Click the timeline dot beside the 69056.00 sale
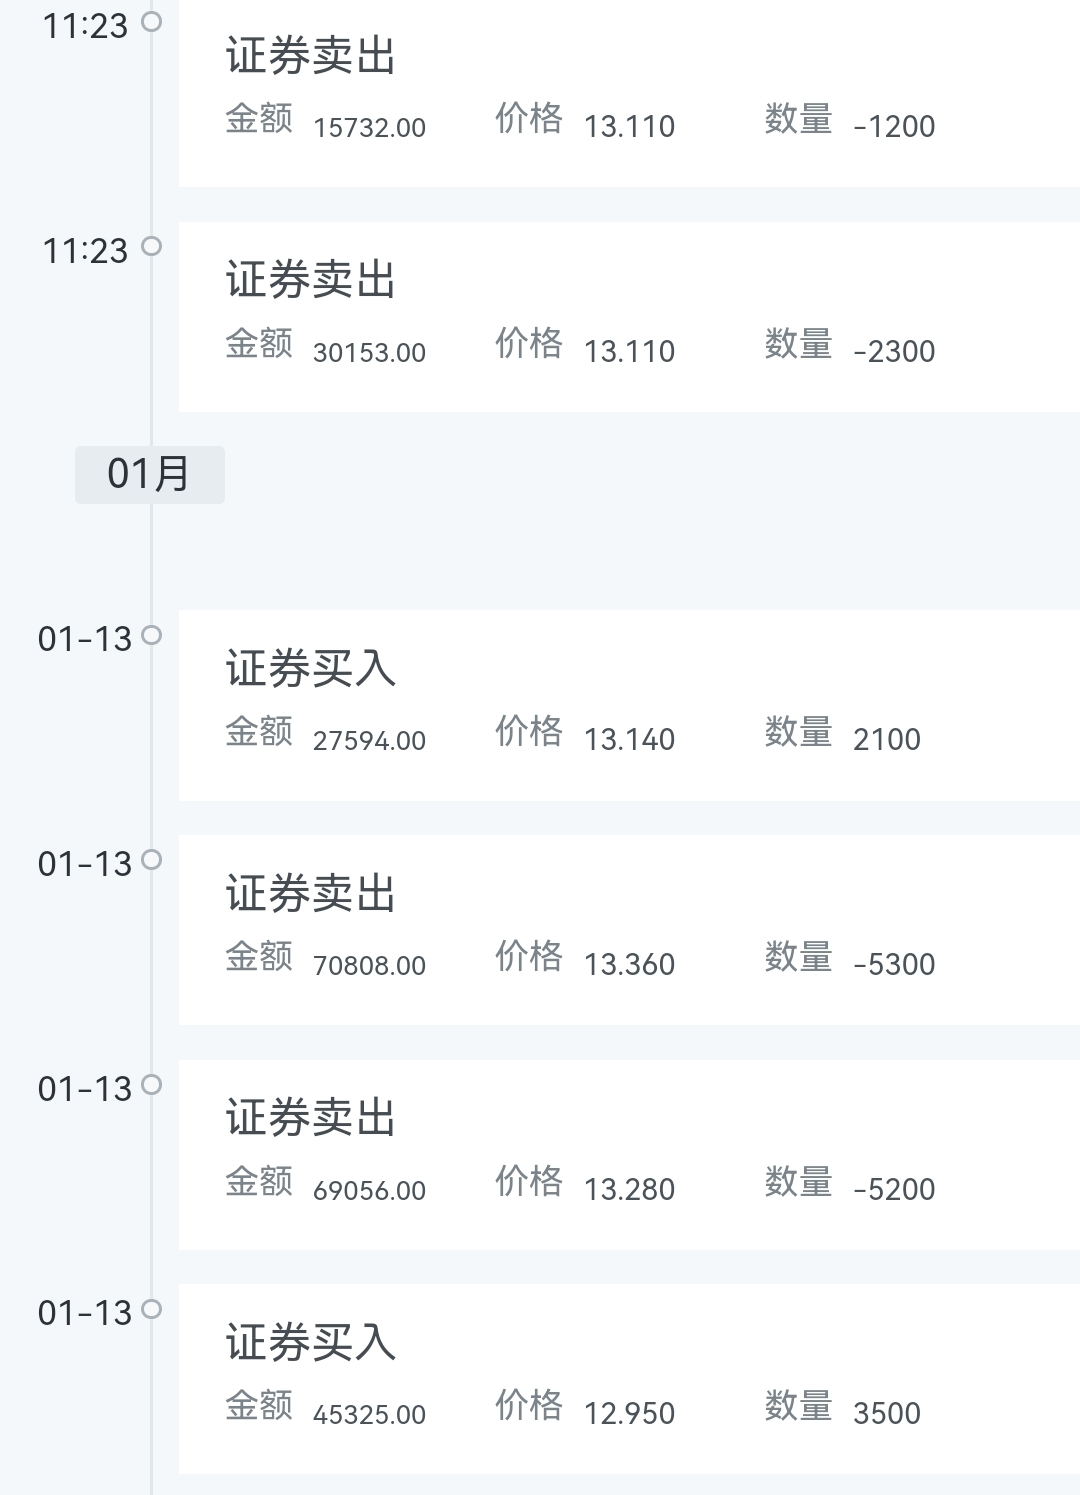Image resolution: width=1080 pixels, height=1495 pixels. coord(152,1085)
